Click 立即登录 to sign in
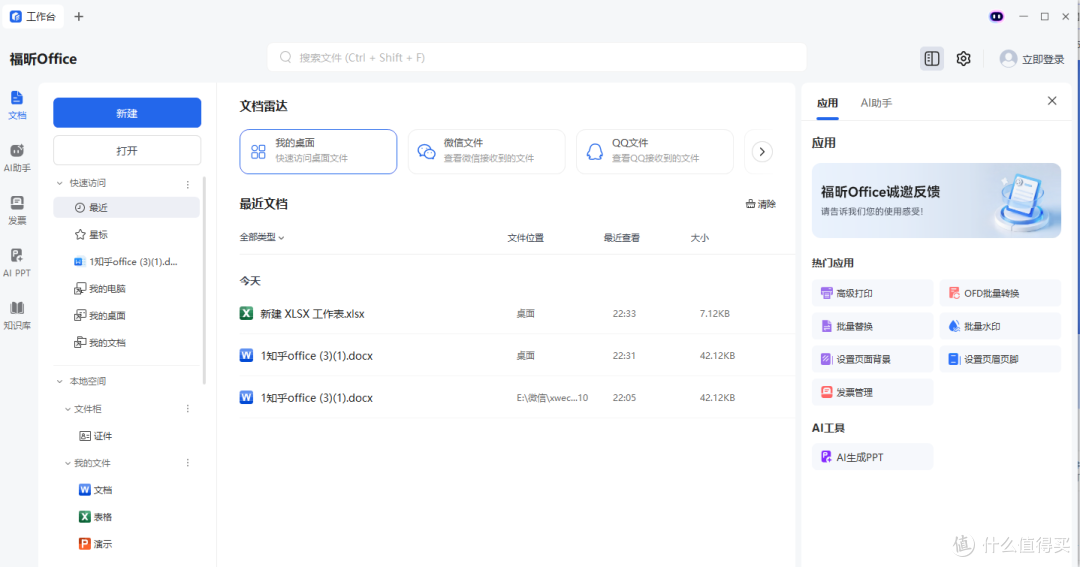Screen dimensions: 1080x567 point(1043,59)
